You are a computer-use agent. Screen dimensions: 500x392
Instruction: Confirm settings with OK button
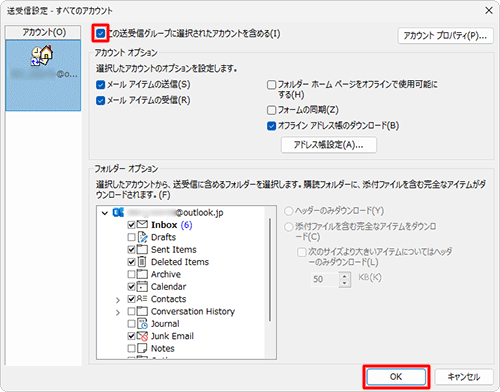pos(396,377)
